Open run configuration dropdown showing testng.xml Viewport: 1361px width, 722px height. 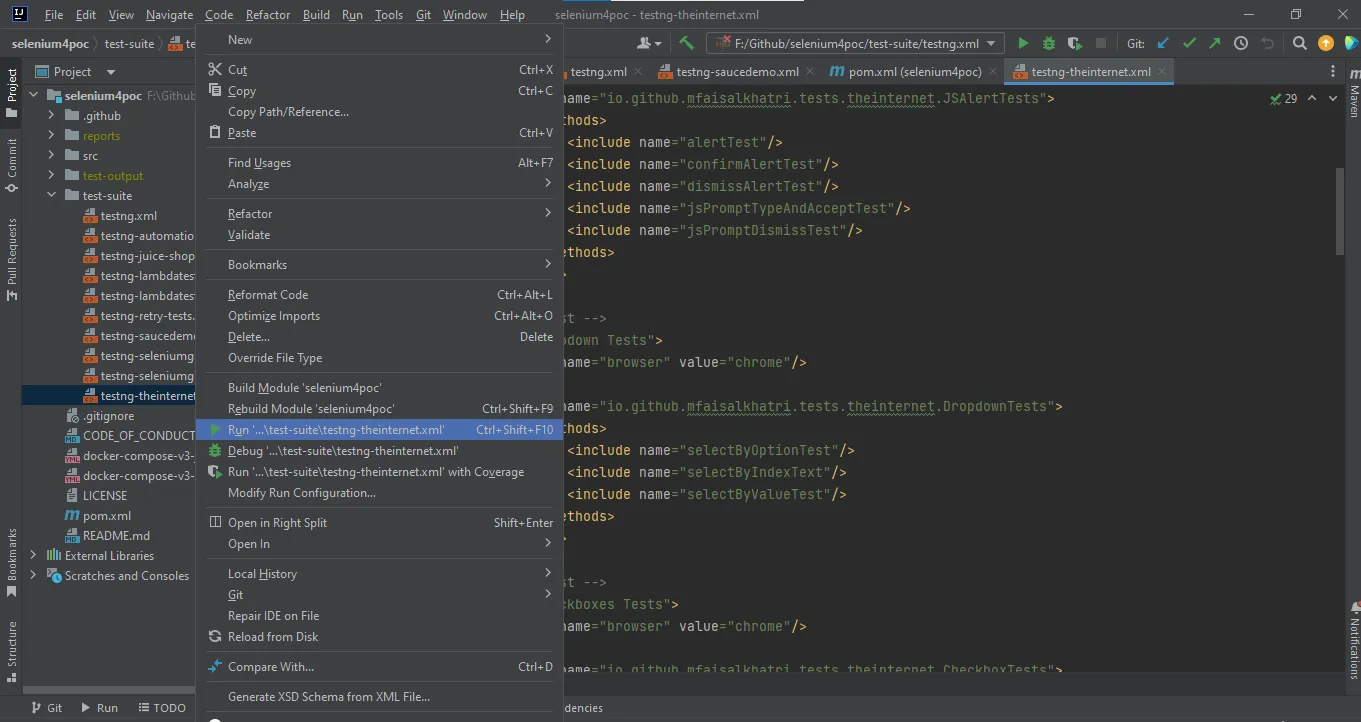[x=855, y=43]
